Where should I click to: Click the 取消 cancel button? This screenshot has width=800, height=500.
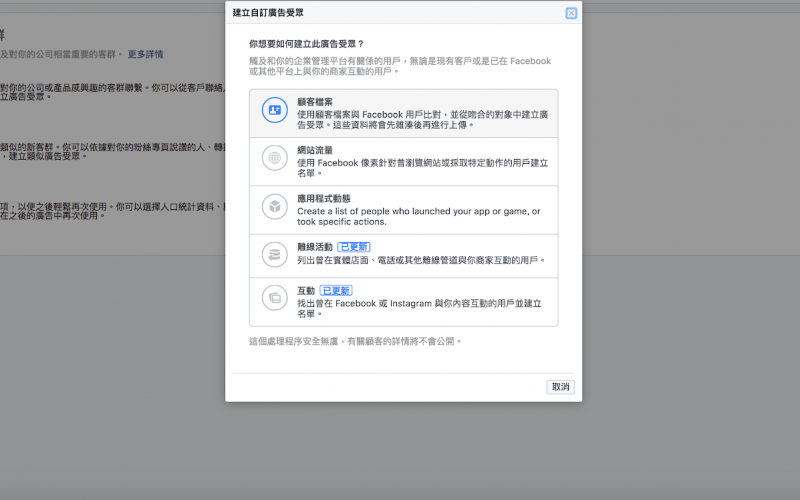pos(560,387)
